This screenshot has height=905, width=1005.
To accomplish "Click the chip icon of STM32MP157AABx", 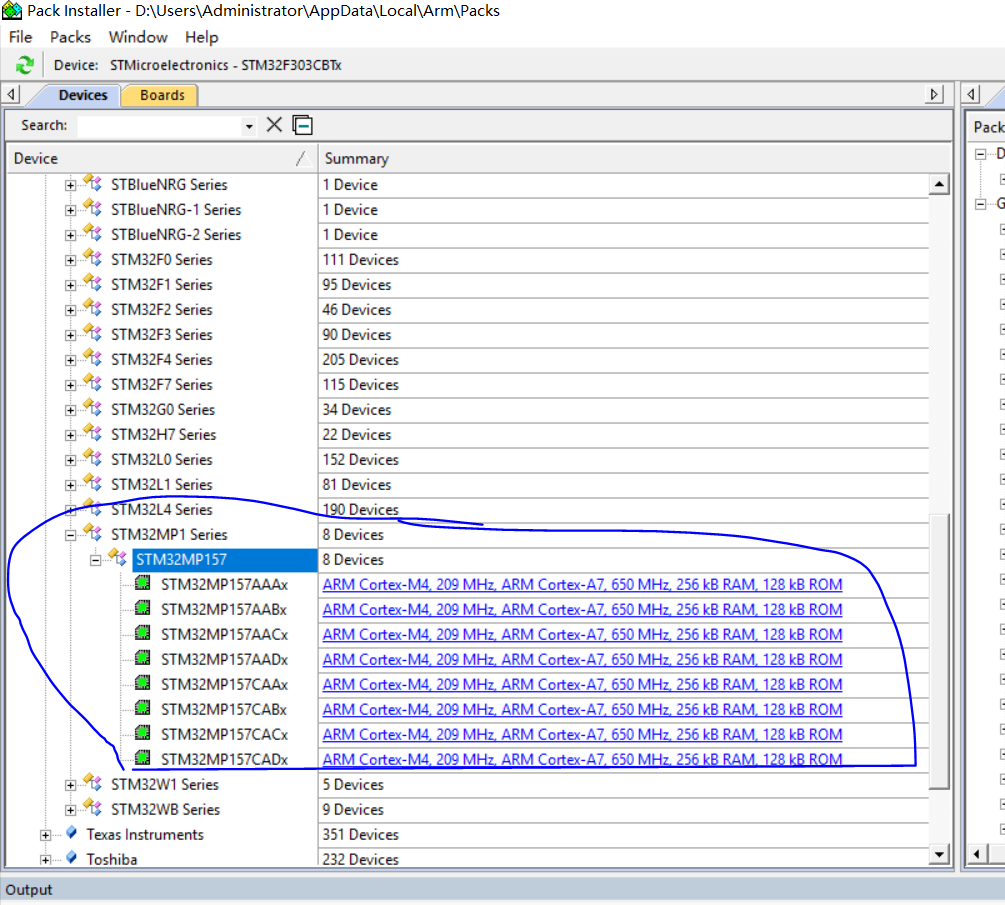I will (x=143, y=608).
